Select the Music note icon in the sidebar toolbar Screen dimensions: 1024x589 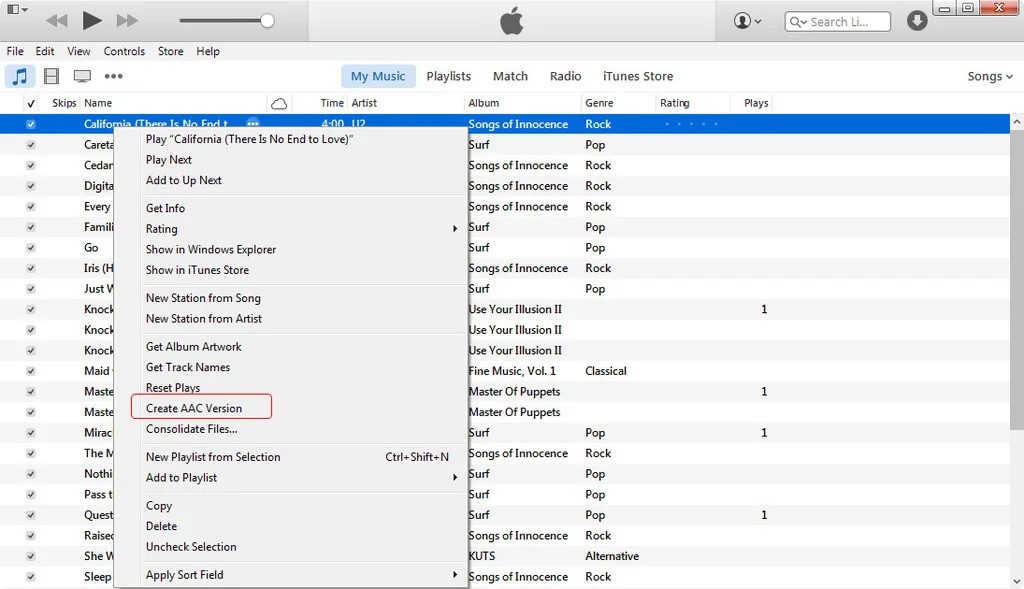coord(21,76)
